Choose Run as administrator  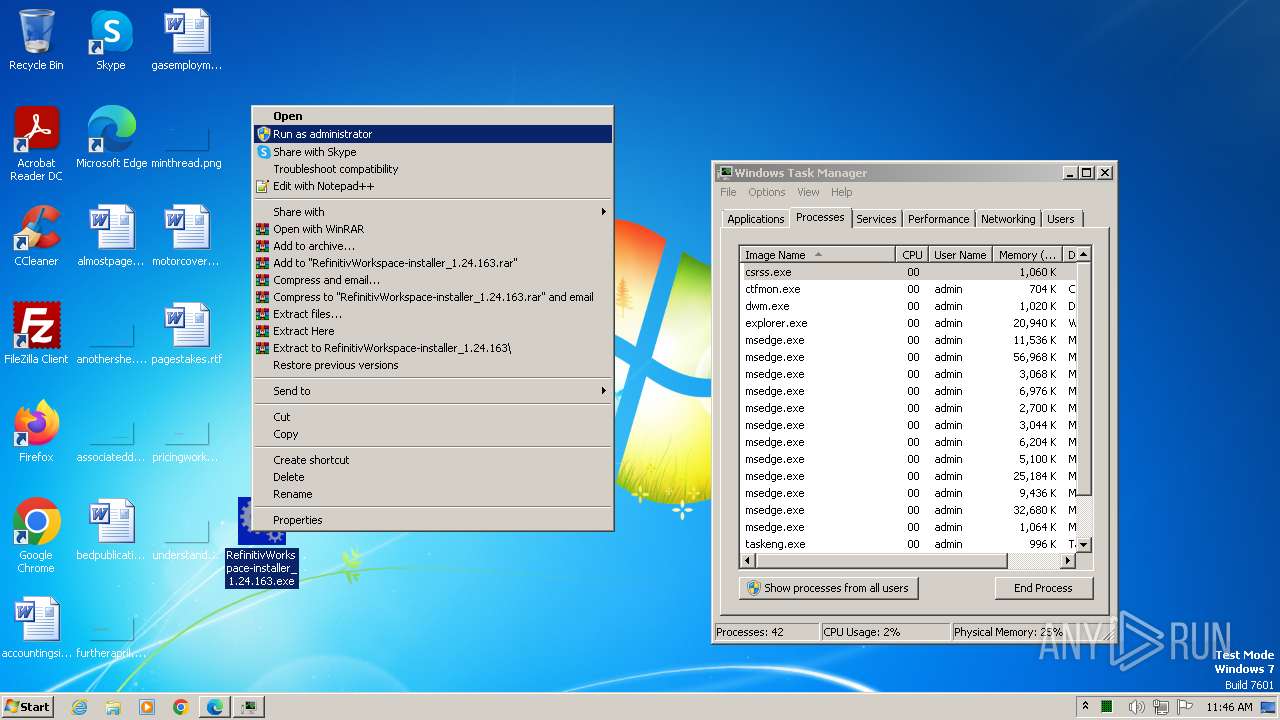(432, 134)
